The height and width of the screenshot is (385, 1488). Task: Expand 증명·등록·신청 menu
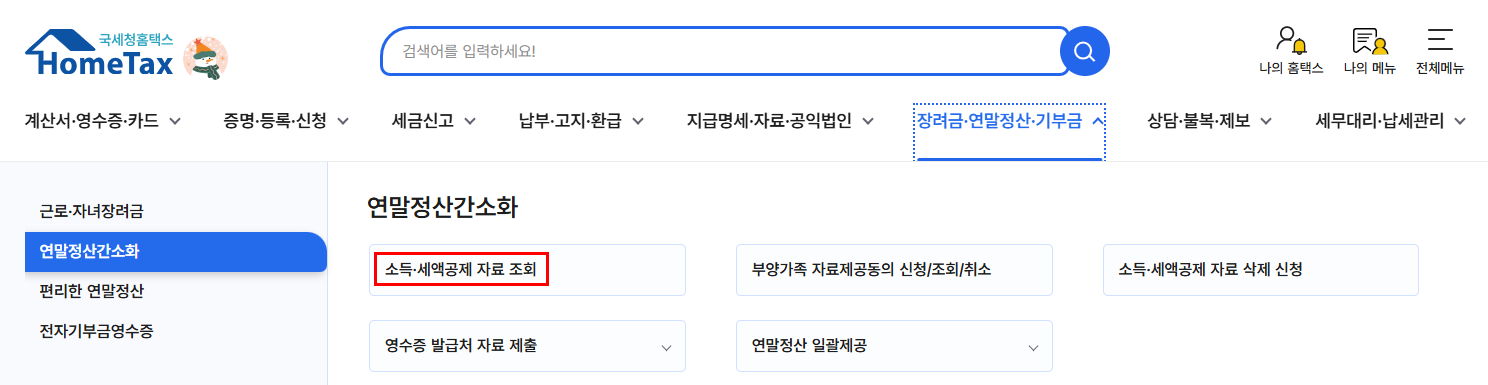pos(286,121)
